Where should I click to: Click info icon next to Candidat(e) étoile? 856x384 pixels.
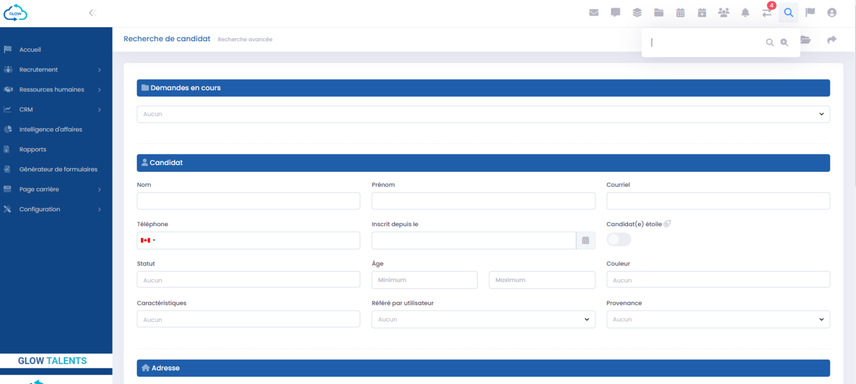tap(667, 223)
